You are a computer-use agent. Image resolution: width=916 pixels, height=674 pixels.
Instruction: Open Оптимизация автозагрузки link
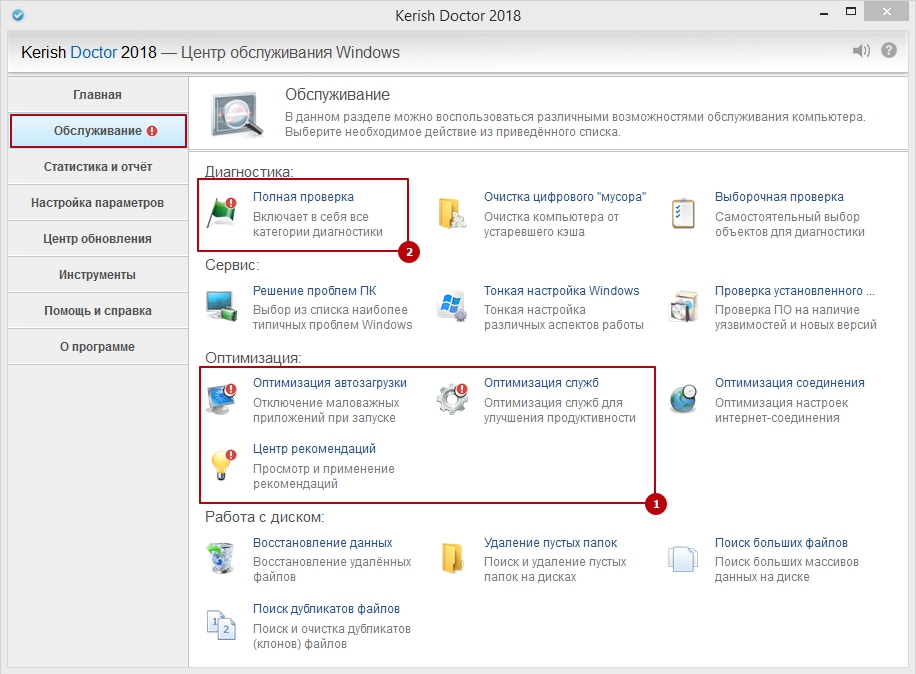click(329, 383)
